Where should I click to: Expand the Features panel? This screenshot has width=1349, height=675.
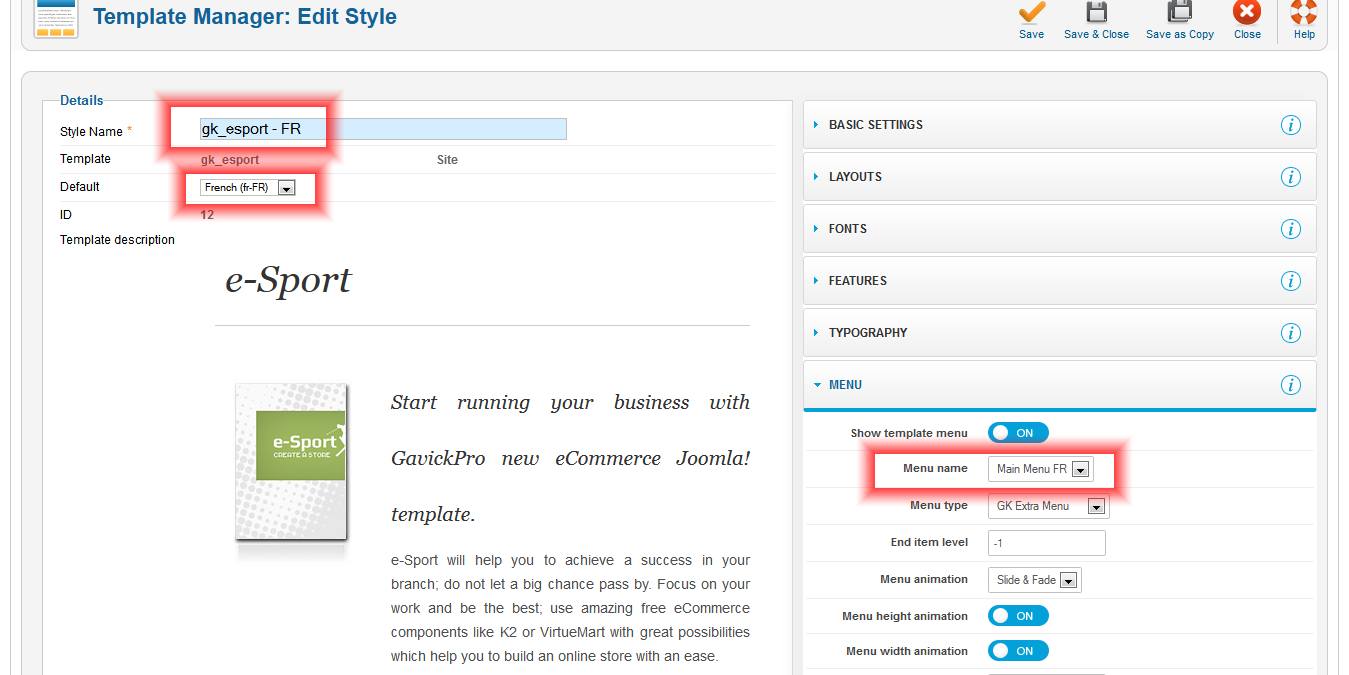(x=1060, y=281)
